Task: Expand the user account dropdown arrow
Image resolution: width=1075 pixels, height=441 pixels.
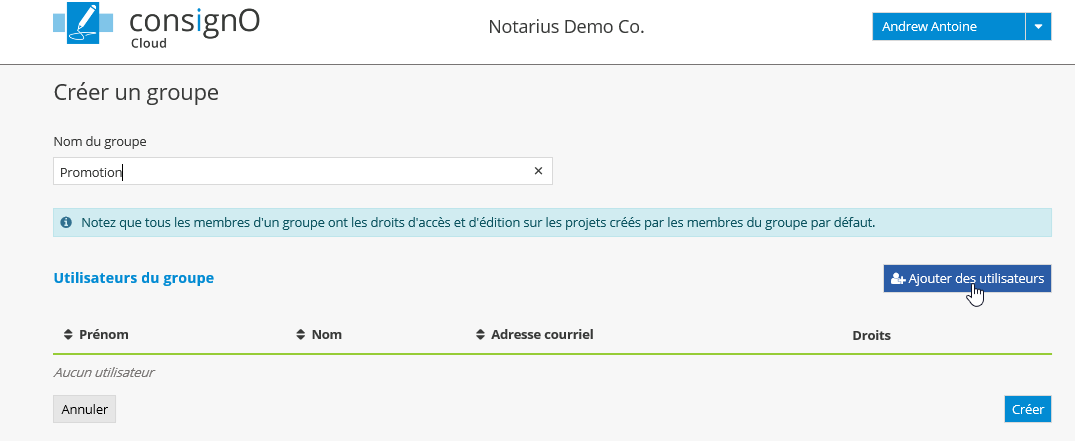Action: (x=1039, y=27)
